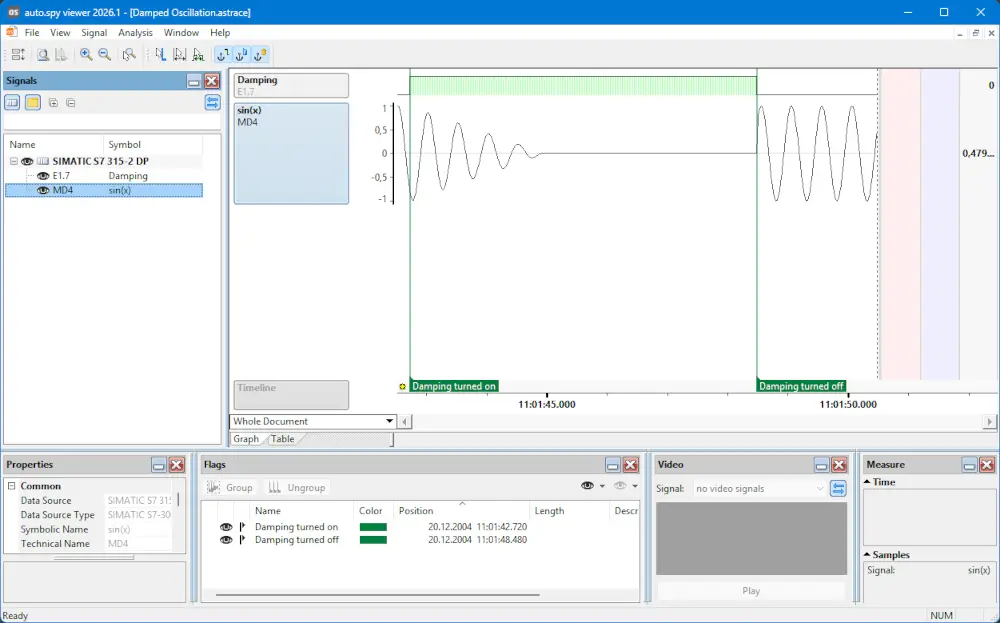Viewport: 1000px width, 623px height.
Task: Toggle visibility of SIMATIC S7 315-2 DP
Action: click(27, 161)
